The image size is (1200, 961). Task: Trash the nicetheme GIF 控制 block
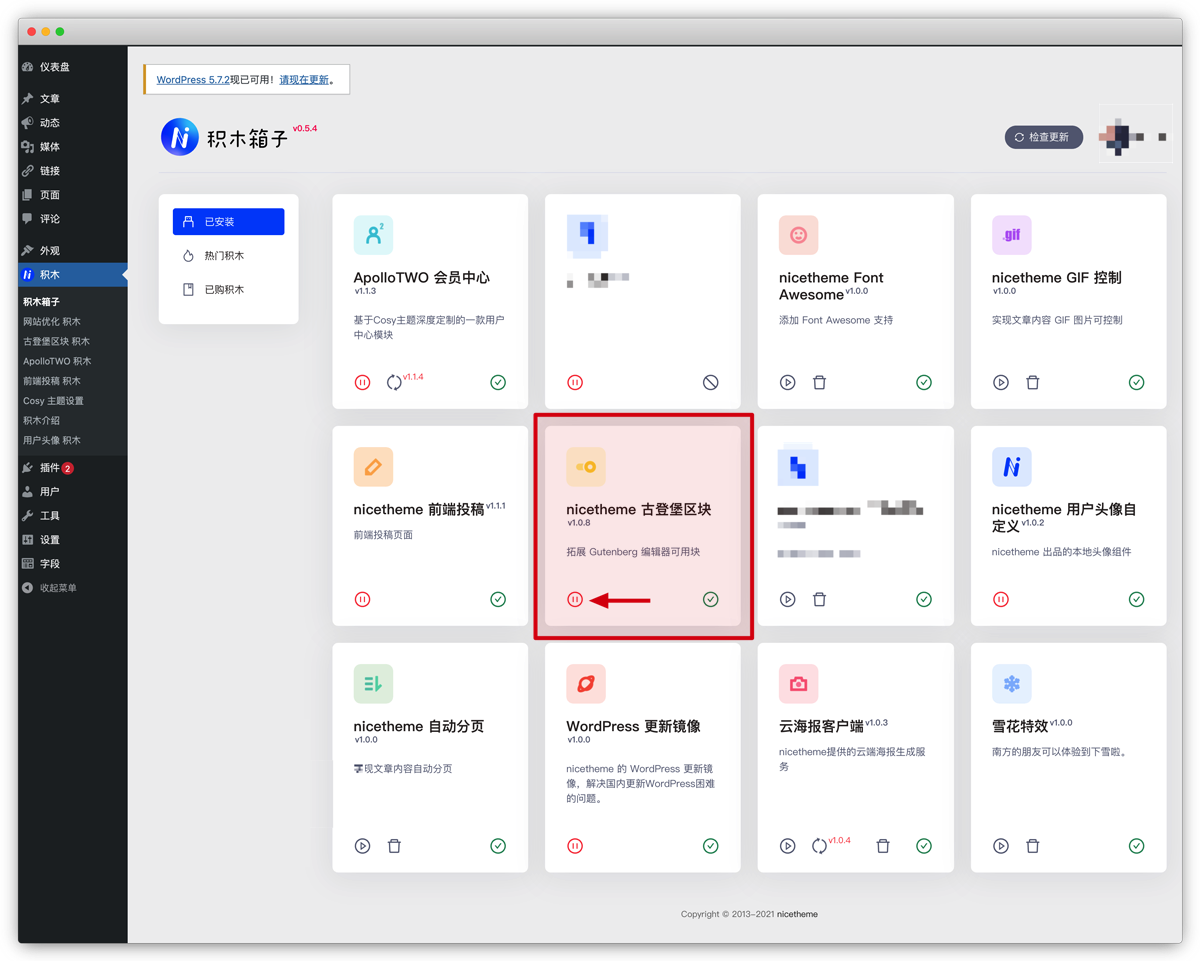(1033, 382)
